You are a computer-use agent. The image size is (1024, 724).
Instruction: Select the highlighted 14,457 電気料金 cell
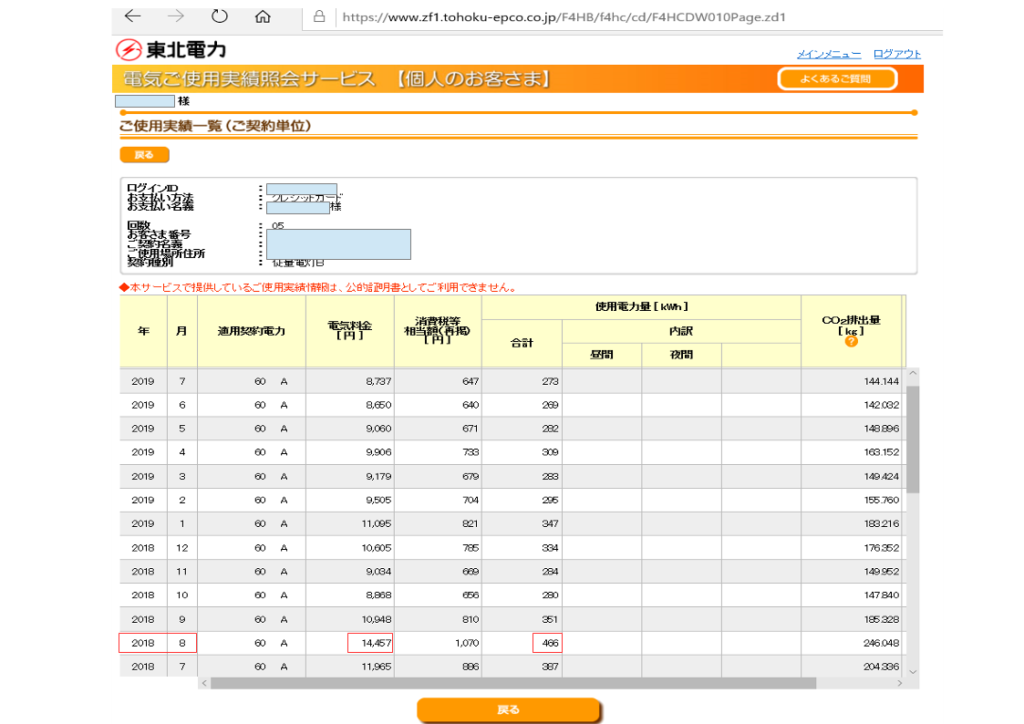370,643
